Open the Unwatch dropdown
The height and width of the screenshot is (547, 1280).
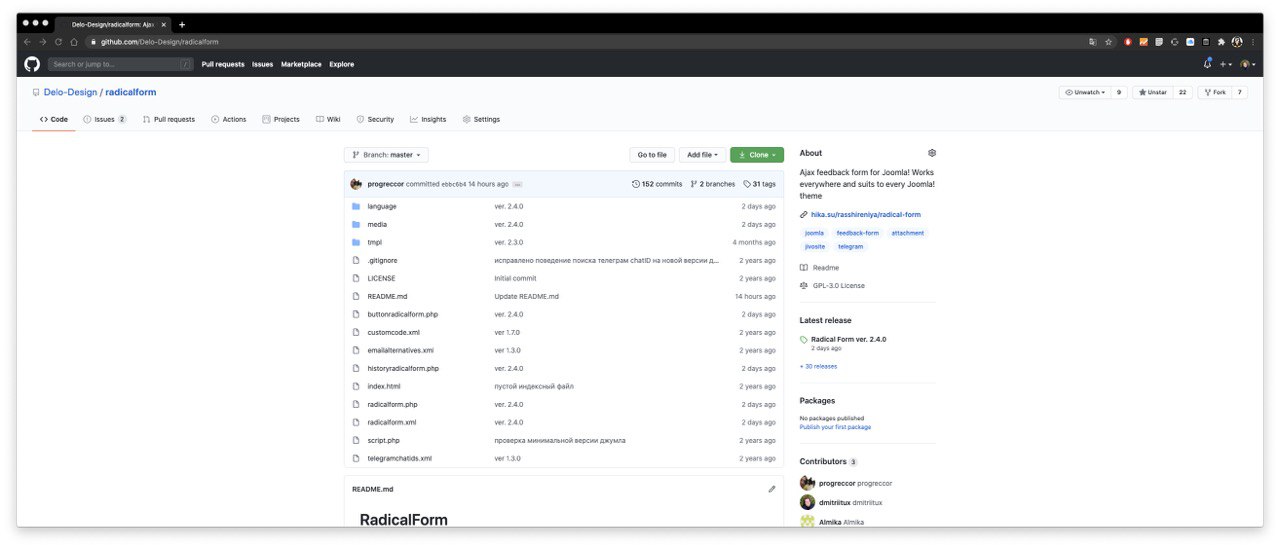click(1084, 92)
